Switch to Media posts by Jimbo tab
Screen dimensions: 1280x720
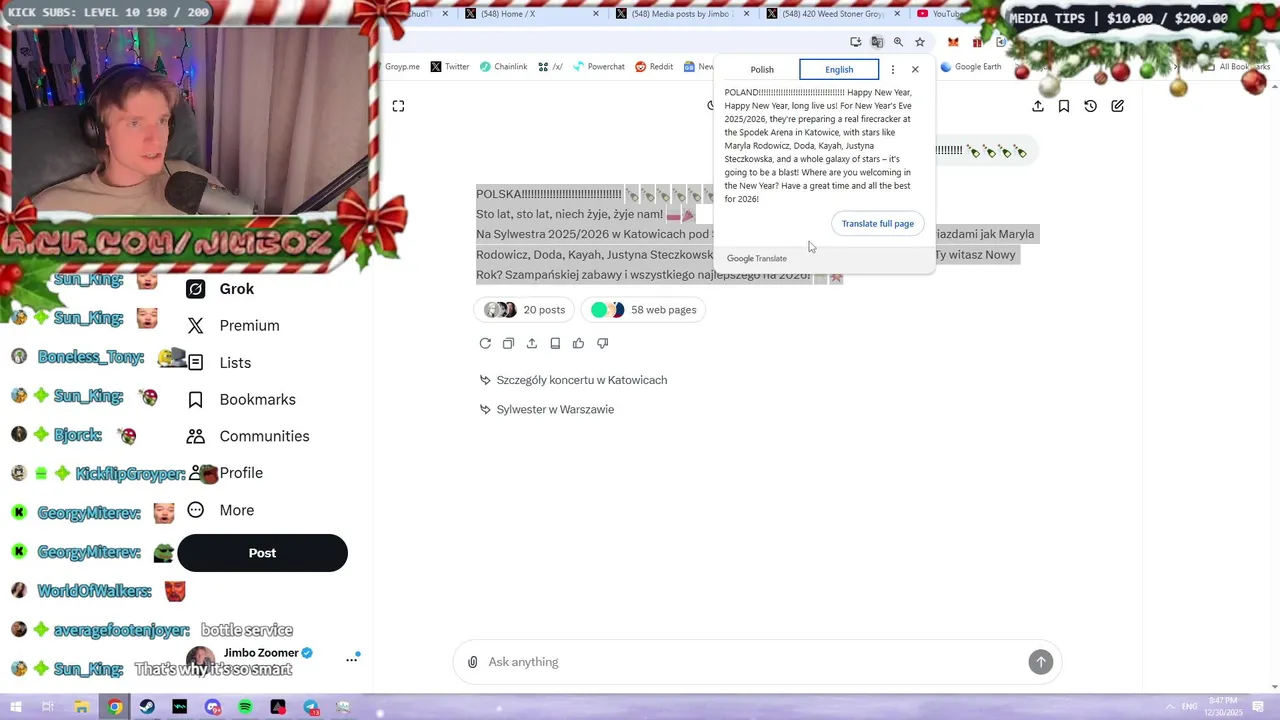pyautogui.click(x=683, y=14)
